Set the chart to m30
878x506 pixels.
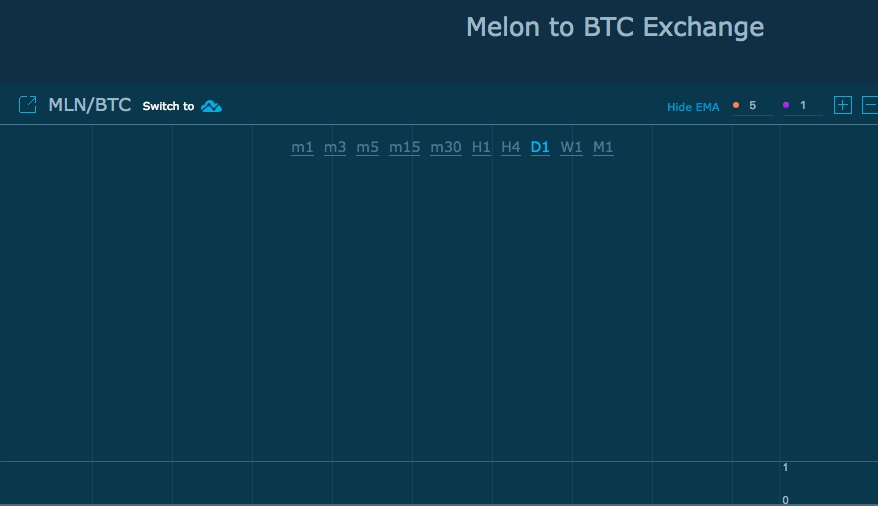click(x=446, y=148)
